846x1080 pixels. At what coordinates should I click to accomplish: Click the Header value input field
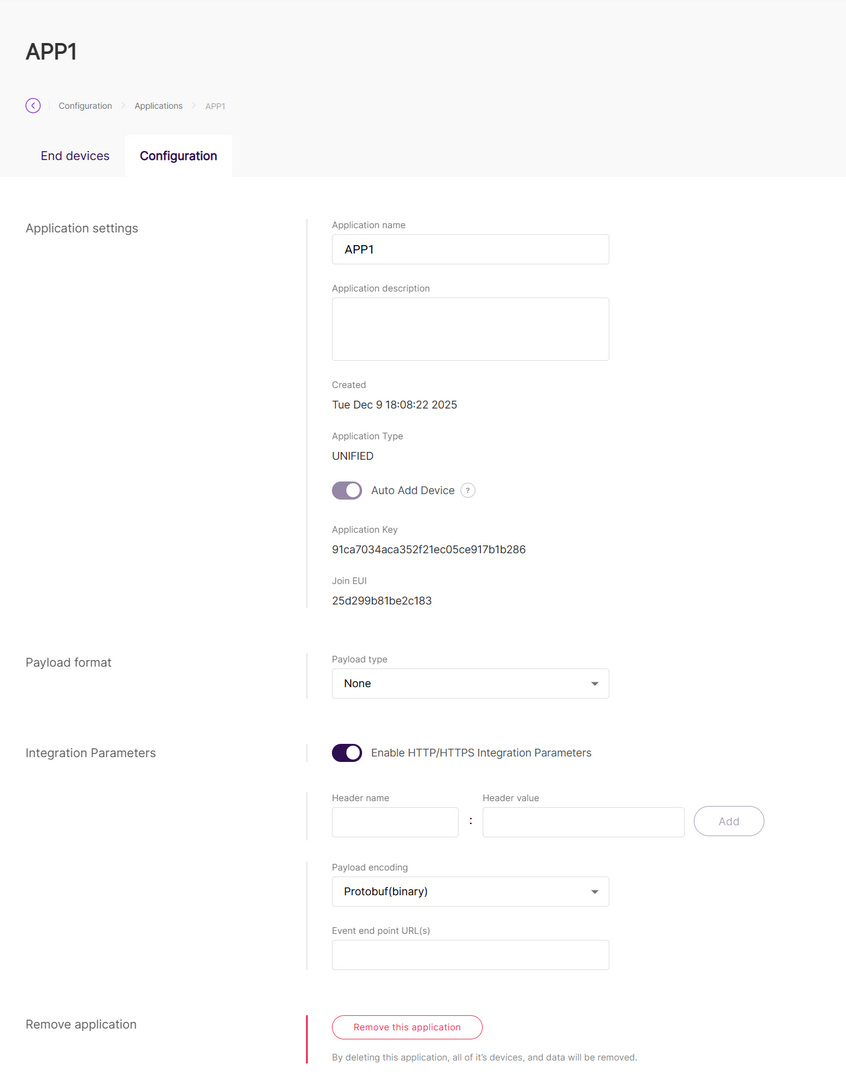[583, 821]
